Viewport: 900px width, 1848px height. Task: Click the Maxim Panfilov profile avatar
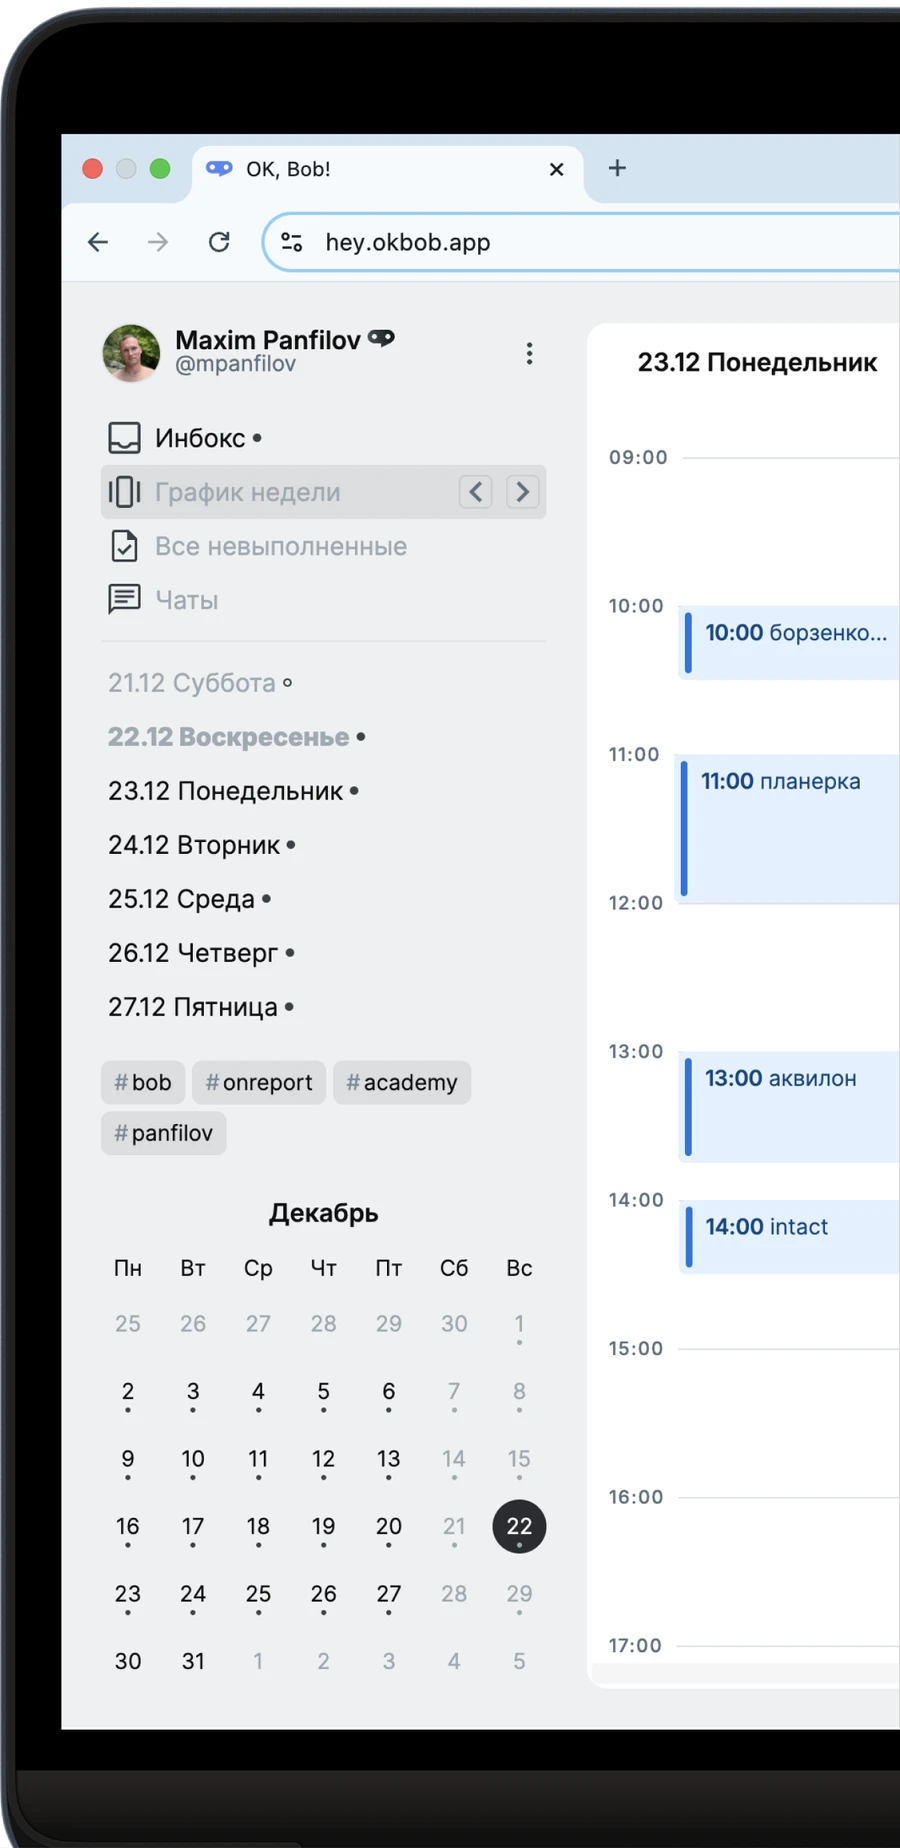pyautogui.click(x=131, y=353)
